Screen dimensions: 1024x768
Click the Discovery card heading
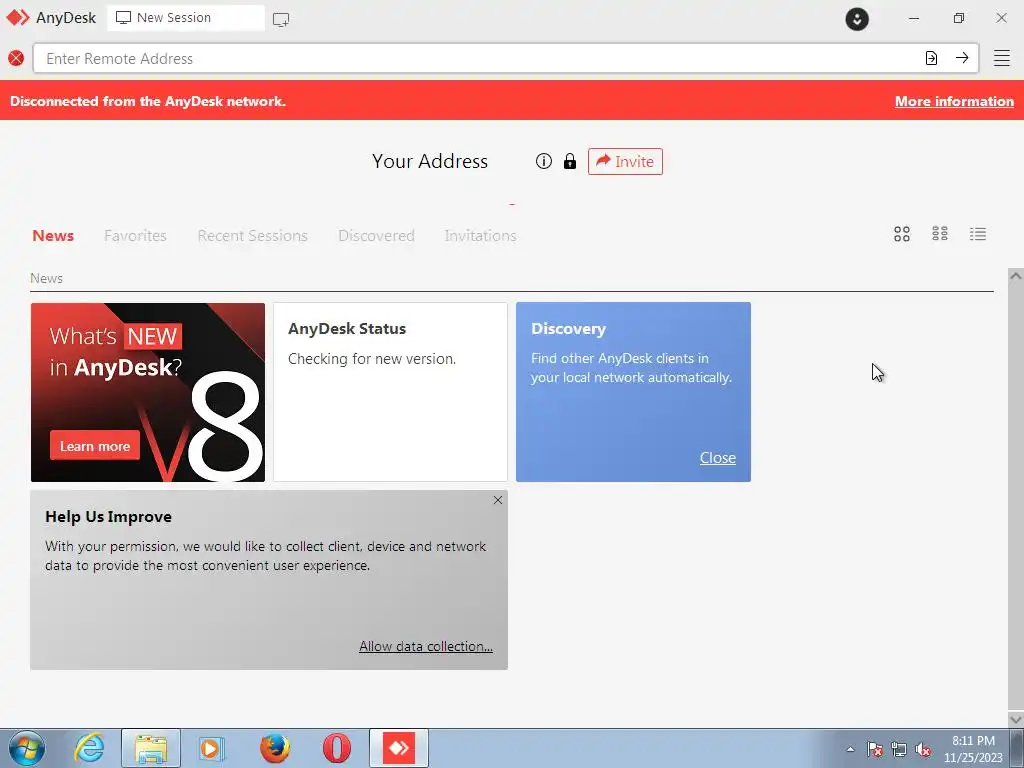[568, 329]
